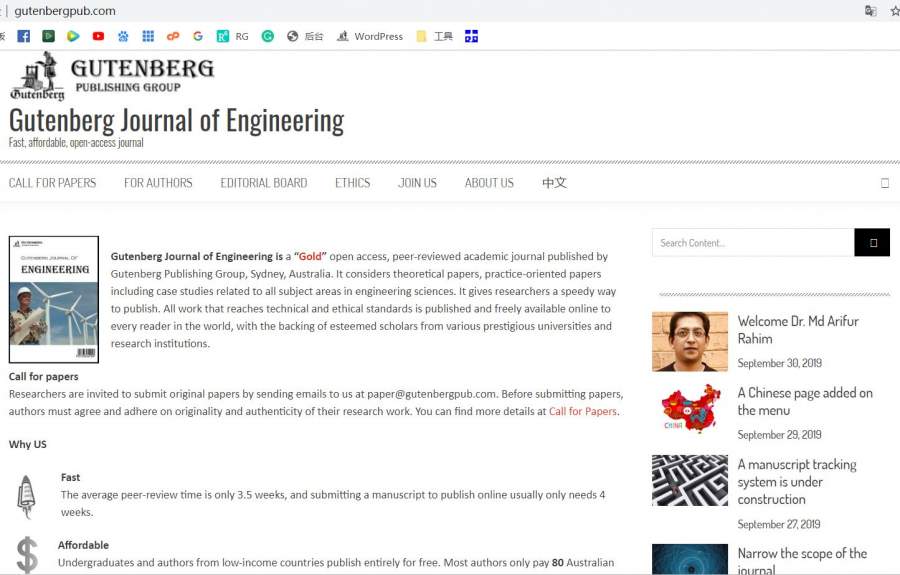Open the WordPress bookmark
This screenshot has width=900, height=575.
coord(370,36)
